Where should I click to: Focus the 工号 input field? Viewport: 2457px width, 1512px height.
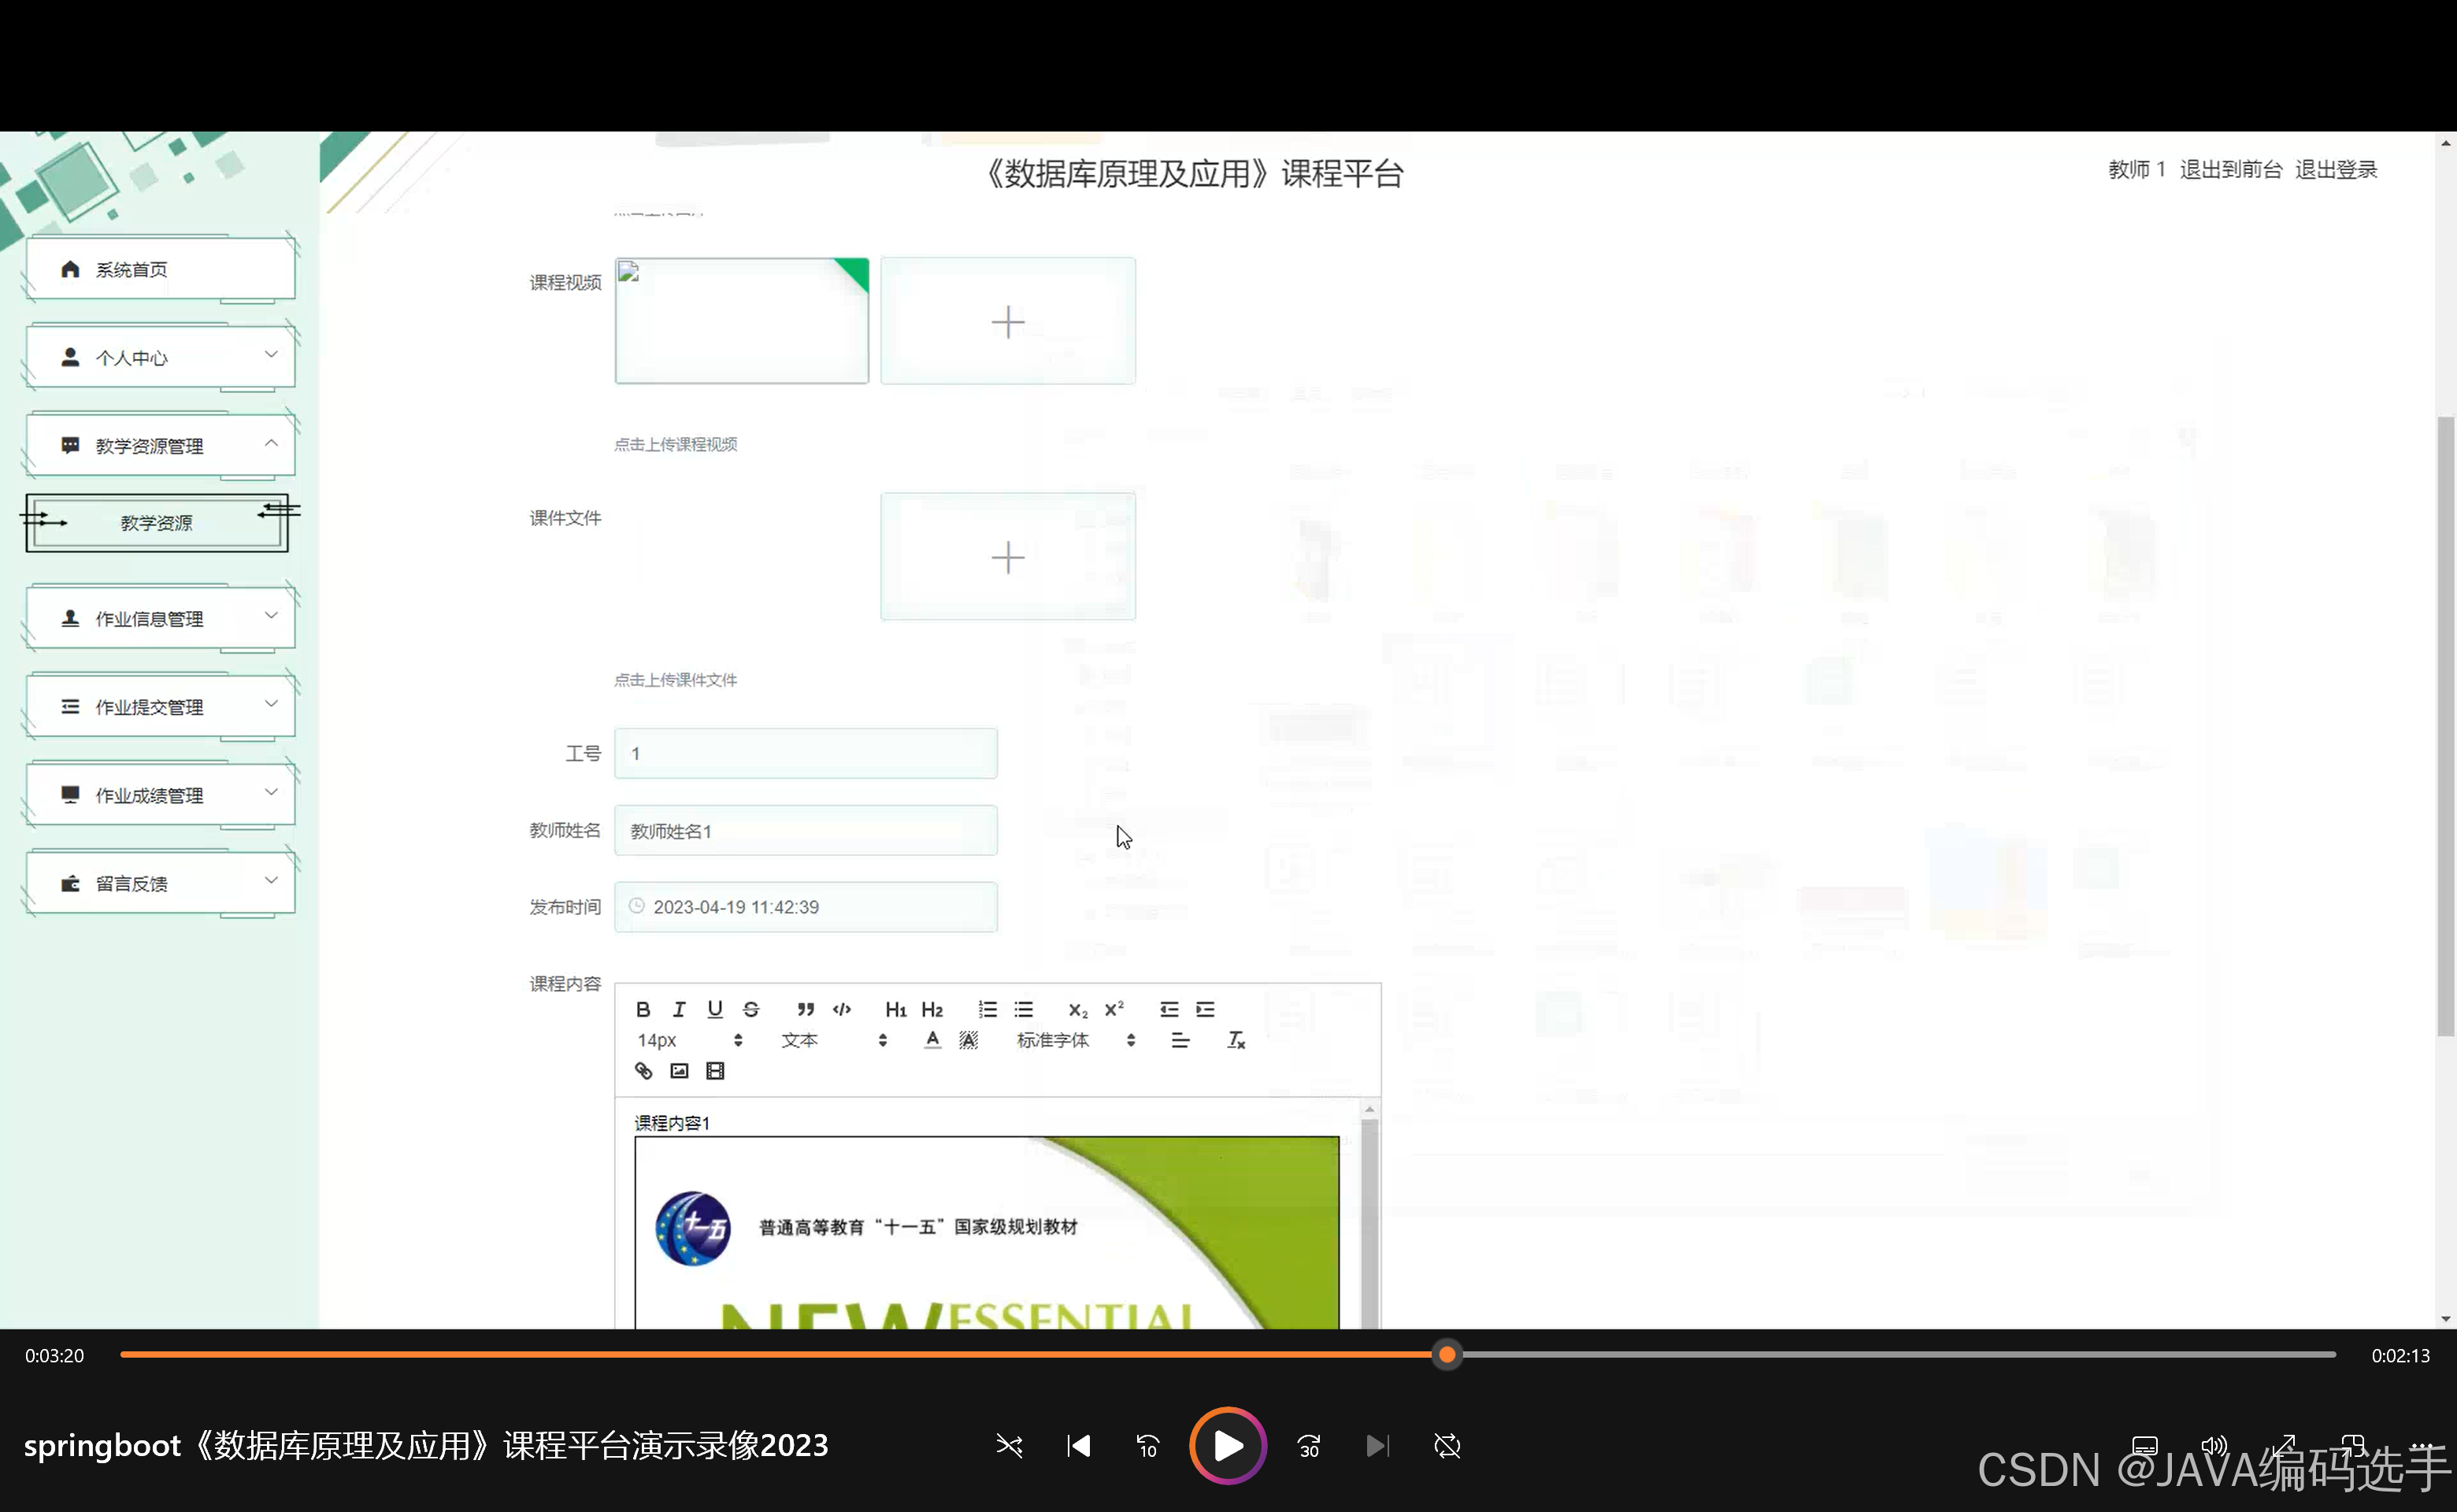coord(805,753)
